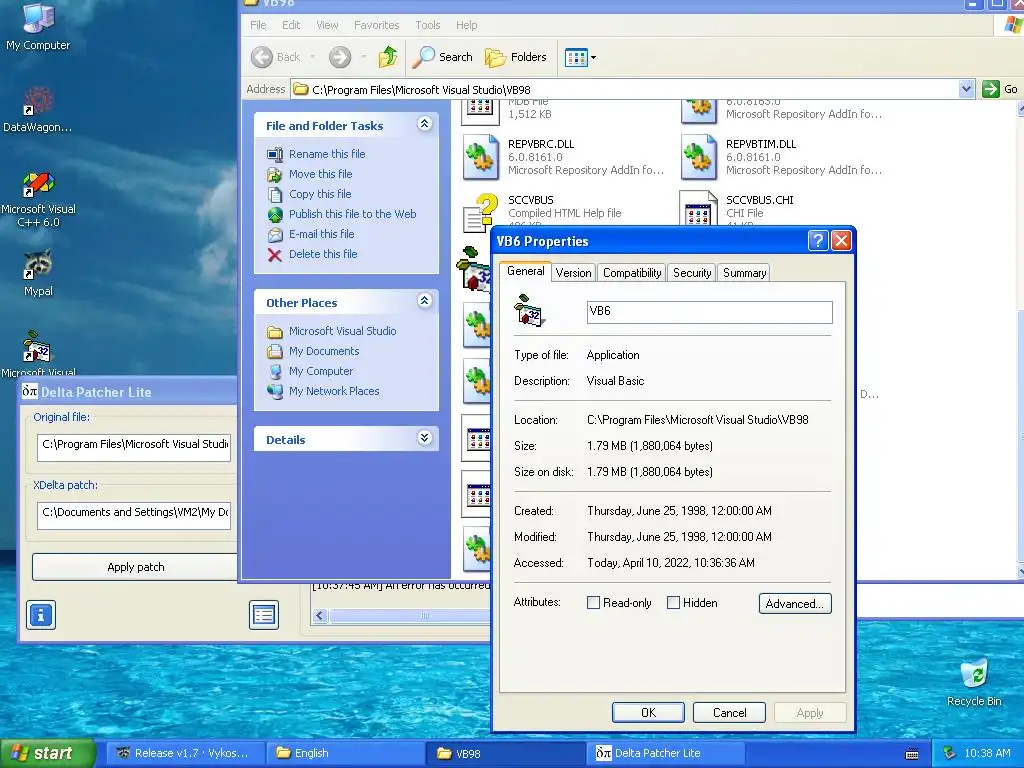The image size is (1024, 768).
Task: Open the Mypal browser shortcut
Action: (38, 273)
